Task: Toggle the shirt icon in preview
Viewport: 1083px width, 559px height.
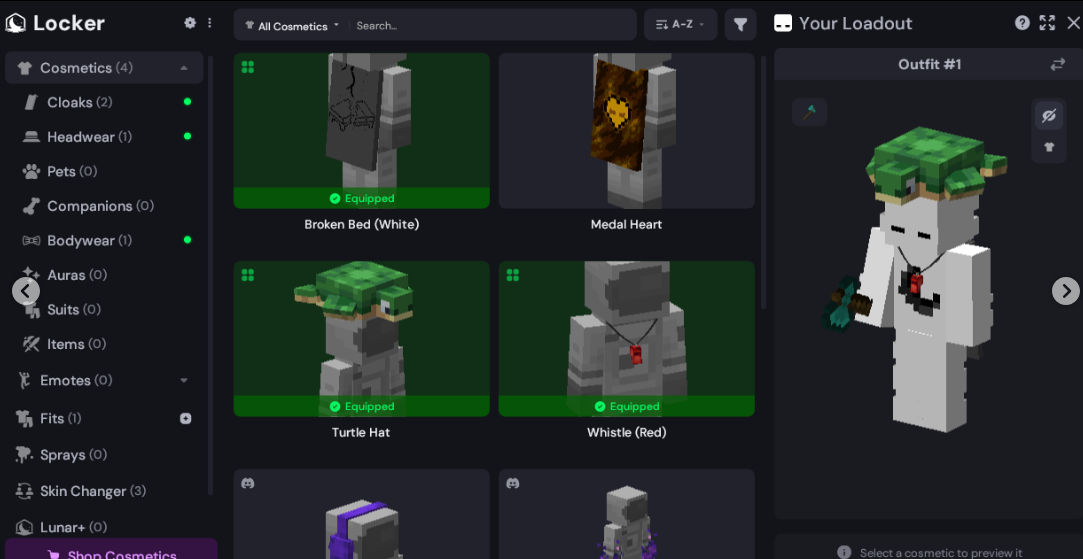Action: coord(1048,146)
